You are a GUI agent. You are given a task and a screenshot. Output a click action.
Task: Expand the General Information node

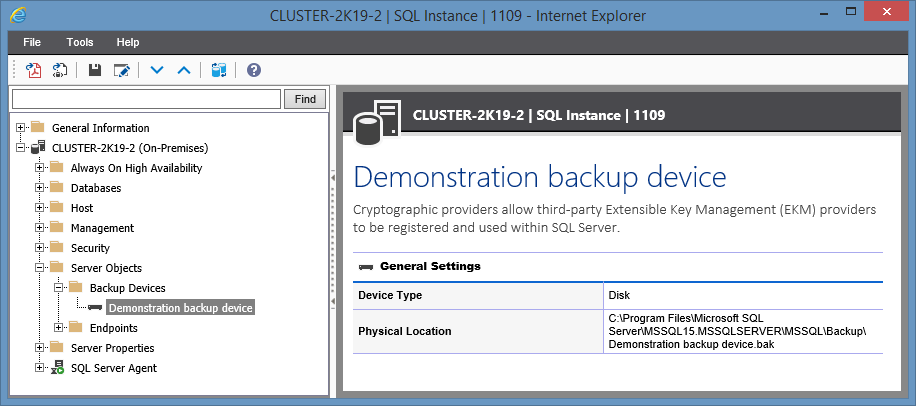tap(21, 127)
